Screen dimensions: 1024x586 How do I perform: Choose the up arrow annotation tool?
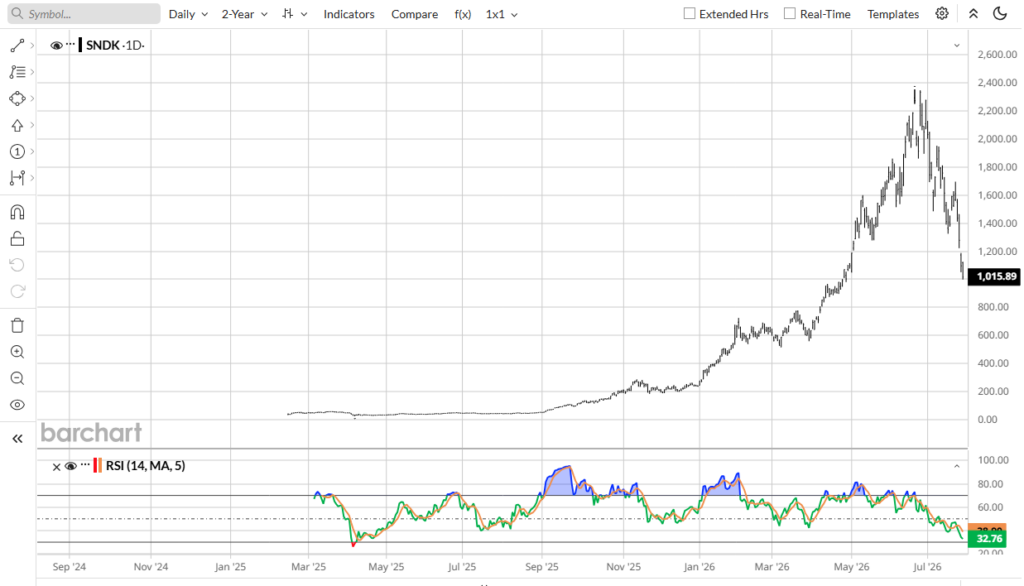point(17,125)
